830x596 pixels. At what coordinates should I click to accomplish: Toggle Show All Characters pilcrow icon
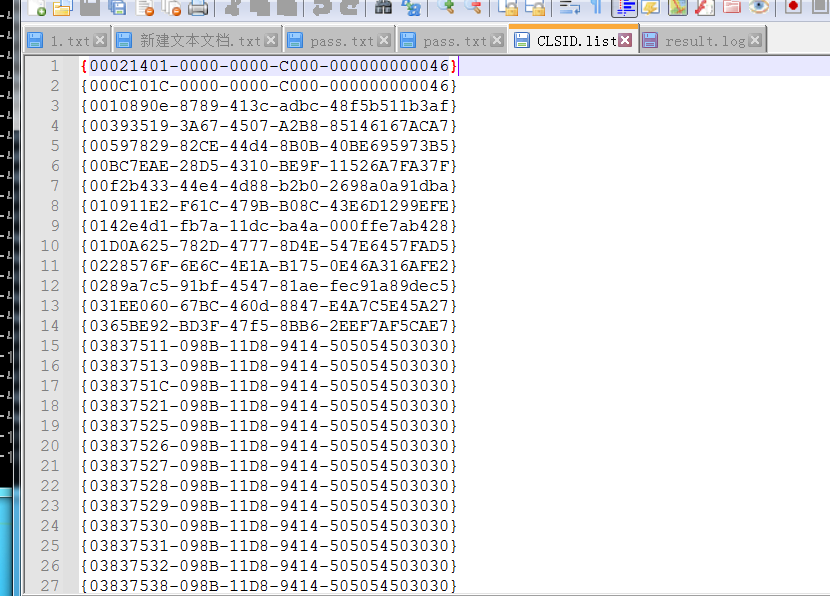[x=597, y=7]
